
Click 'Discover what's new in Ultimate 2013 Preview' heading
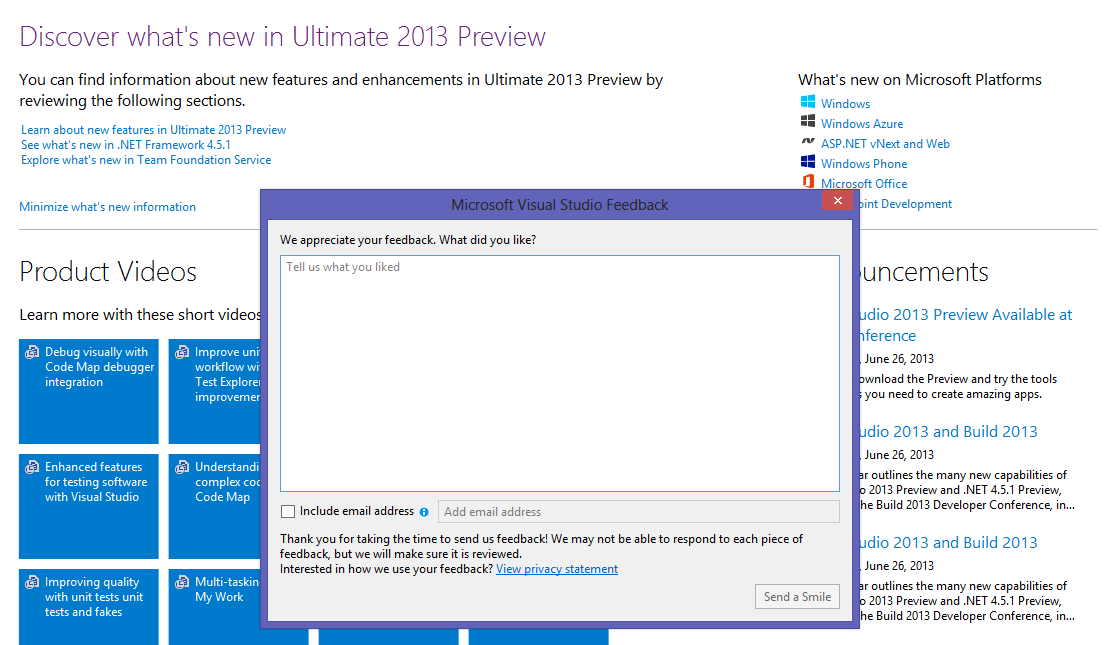click(x=282, y=36)
